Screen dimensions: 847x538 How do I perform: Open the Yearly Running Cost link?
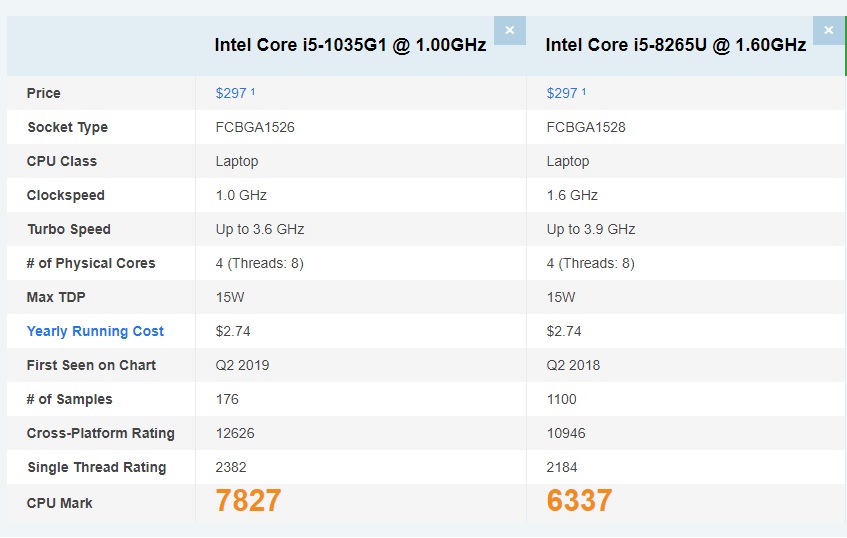point(95,331)
